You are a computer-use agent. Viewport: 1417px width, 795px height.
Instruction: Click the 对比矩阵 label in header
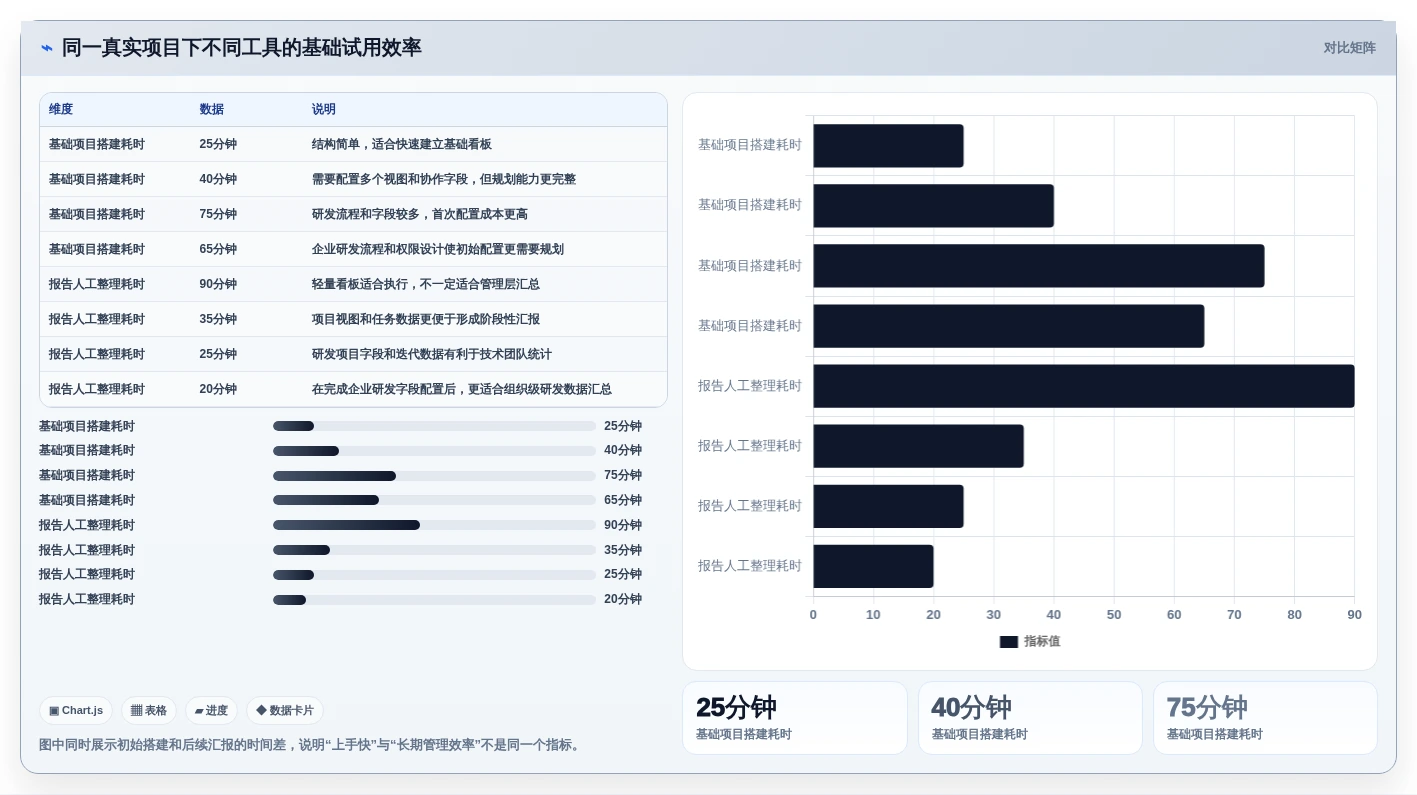point(1350,48)
